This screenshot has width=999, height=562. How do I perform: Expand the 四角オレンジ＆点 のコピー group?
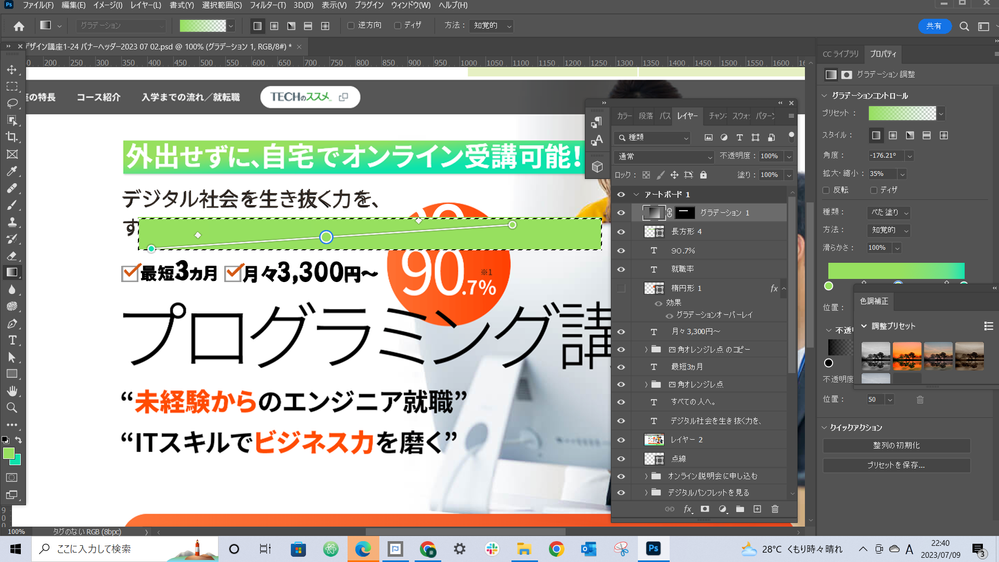pyautogui.click(x=646, y=350)
